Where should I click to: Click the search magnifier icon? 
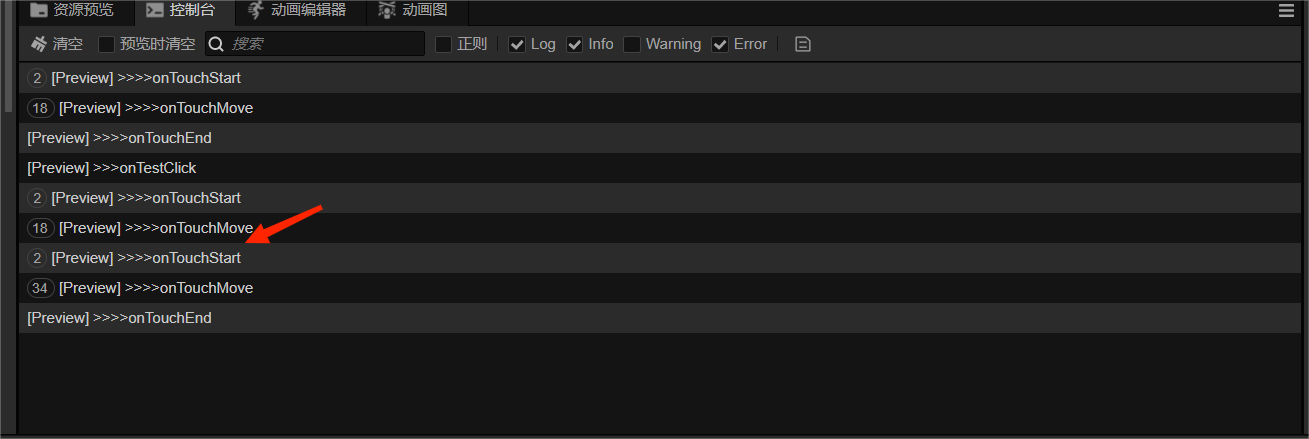click(216, 44)
